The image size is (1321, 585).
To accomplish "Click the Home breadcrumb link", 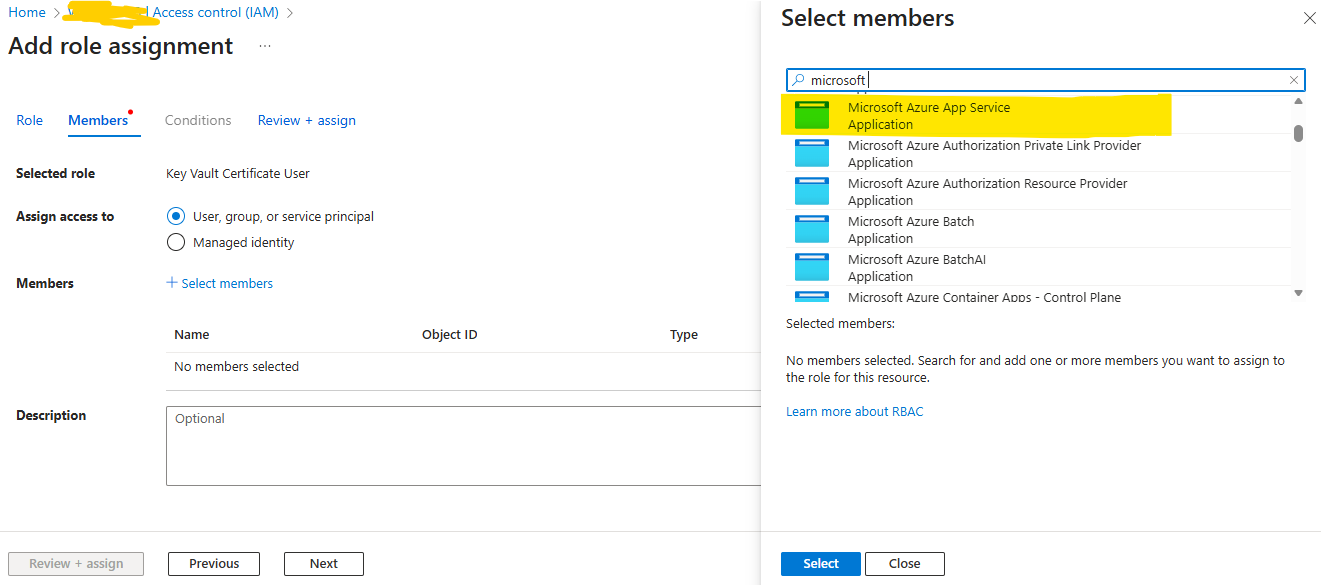I will click(x=27, y=12).
